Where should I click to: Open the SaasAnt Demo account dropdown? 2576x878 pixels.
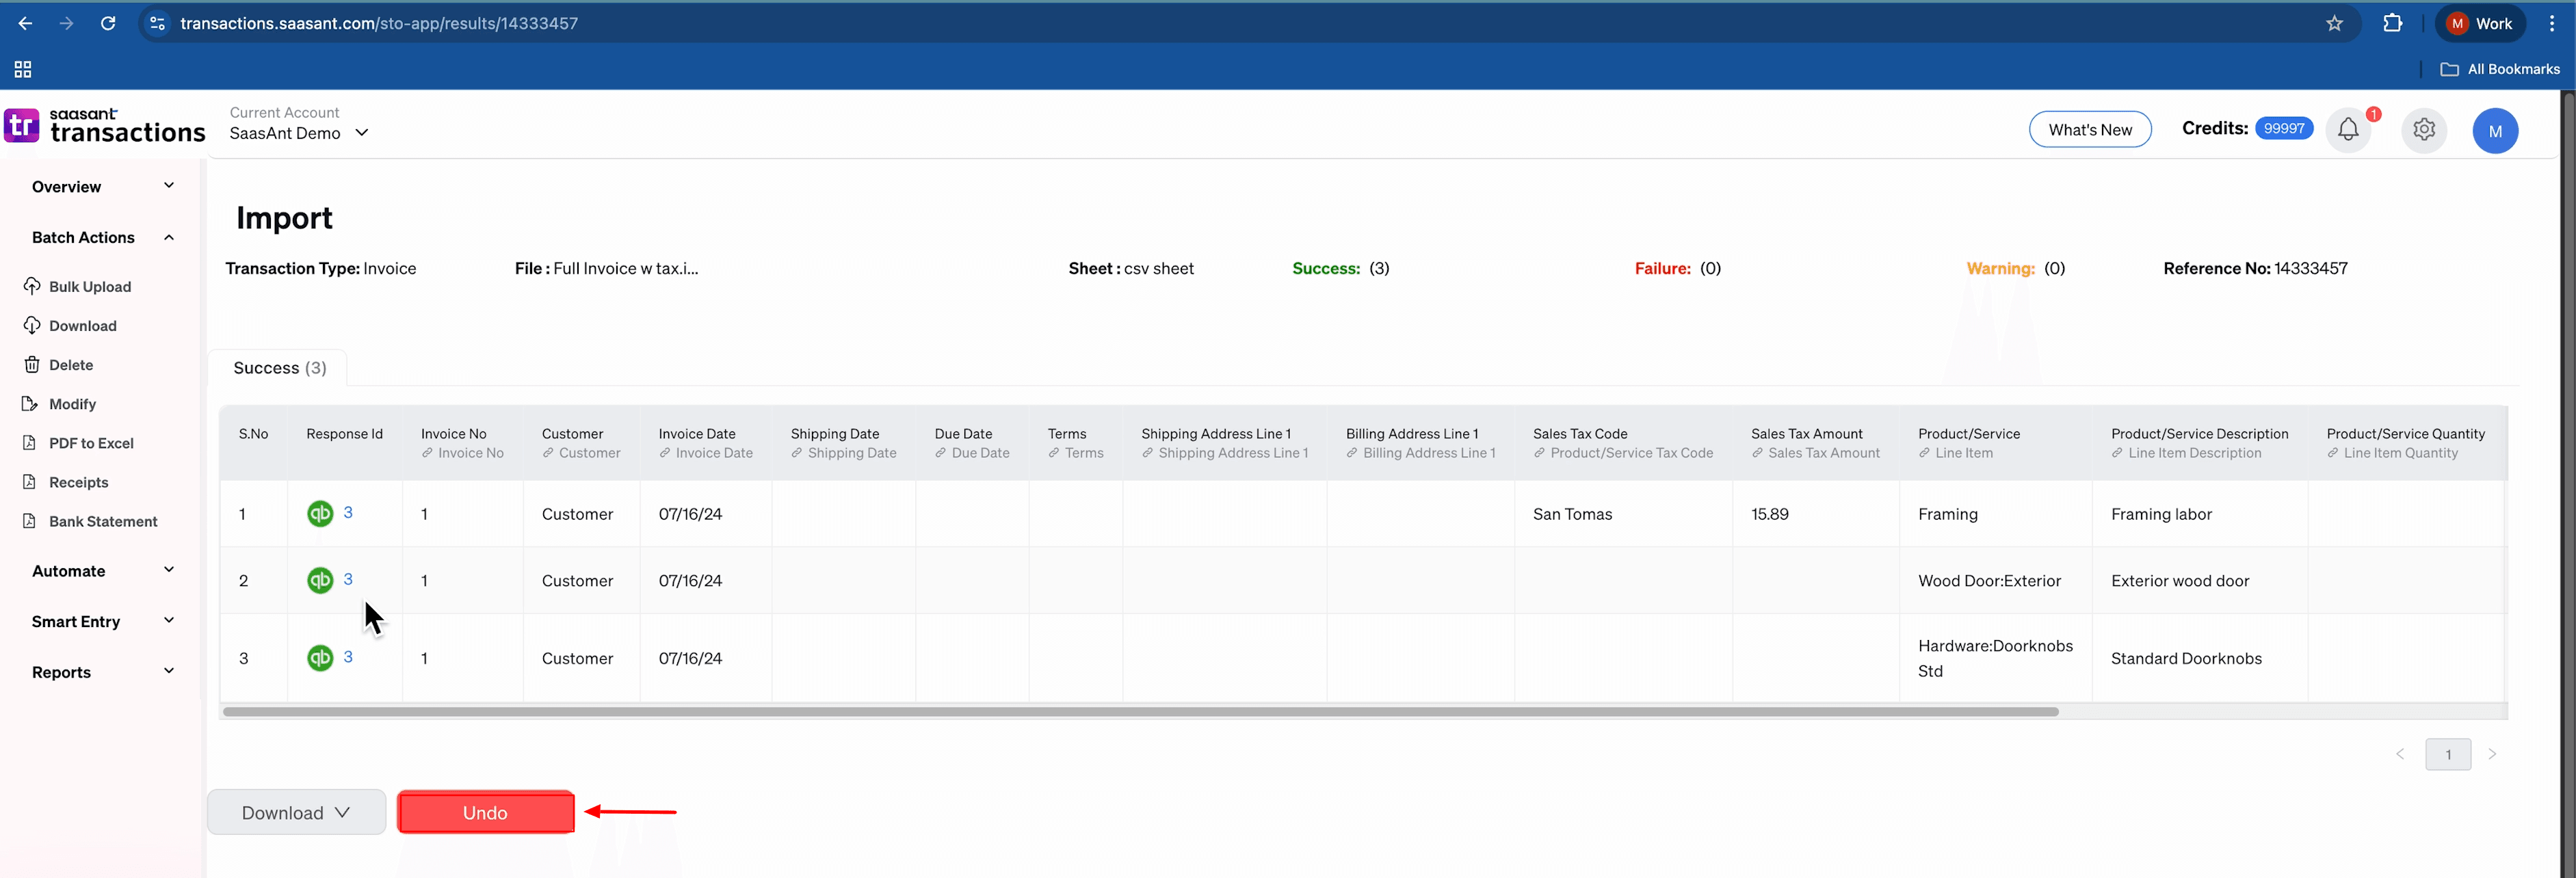coord(299,133)
